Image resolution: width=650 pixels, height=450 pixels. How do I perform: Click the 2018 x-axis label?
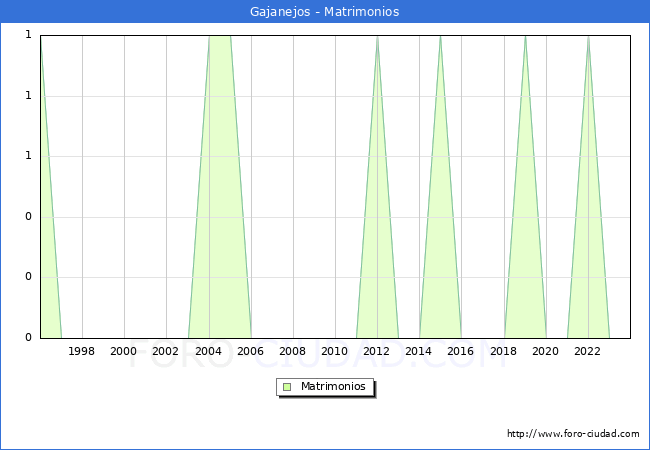tap(503, 351)
